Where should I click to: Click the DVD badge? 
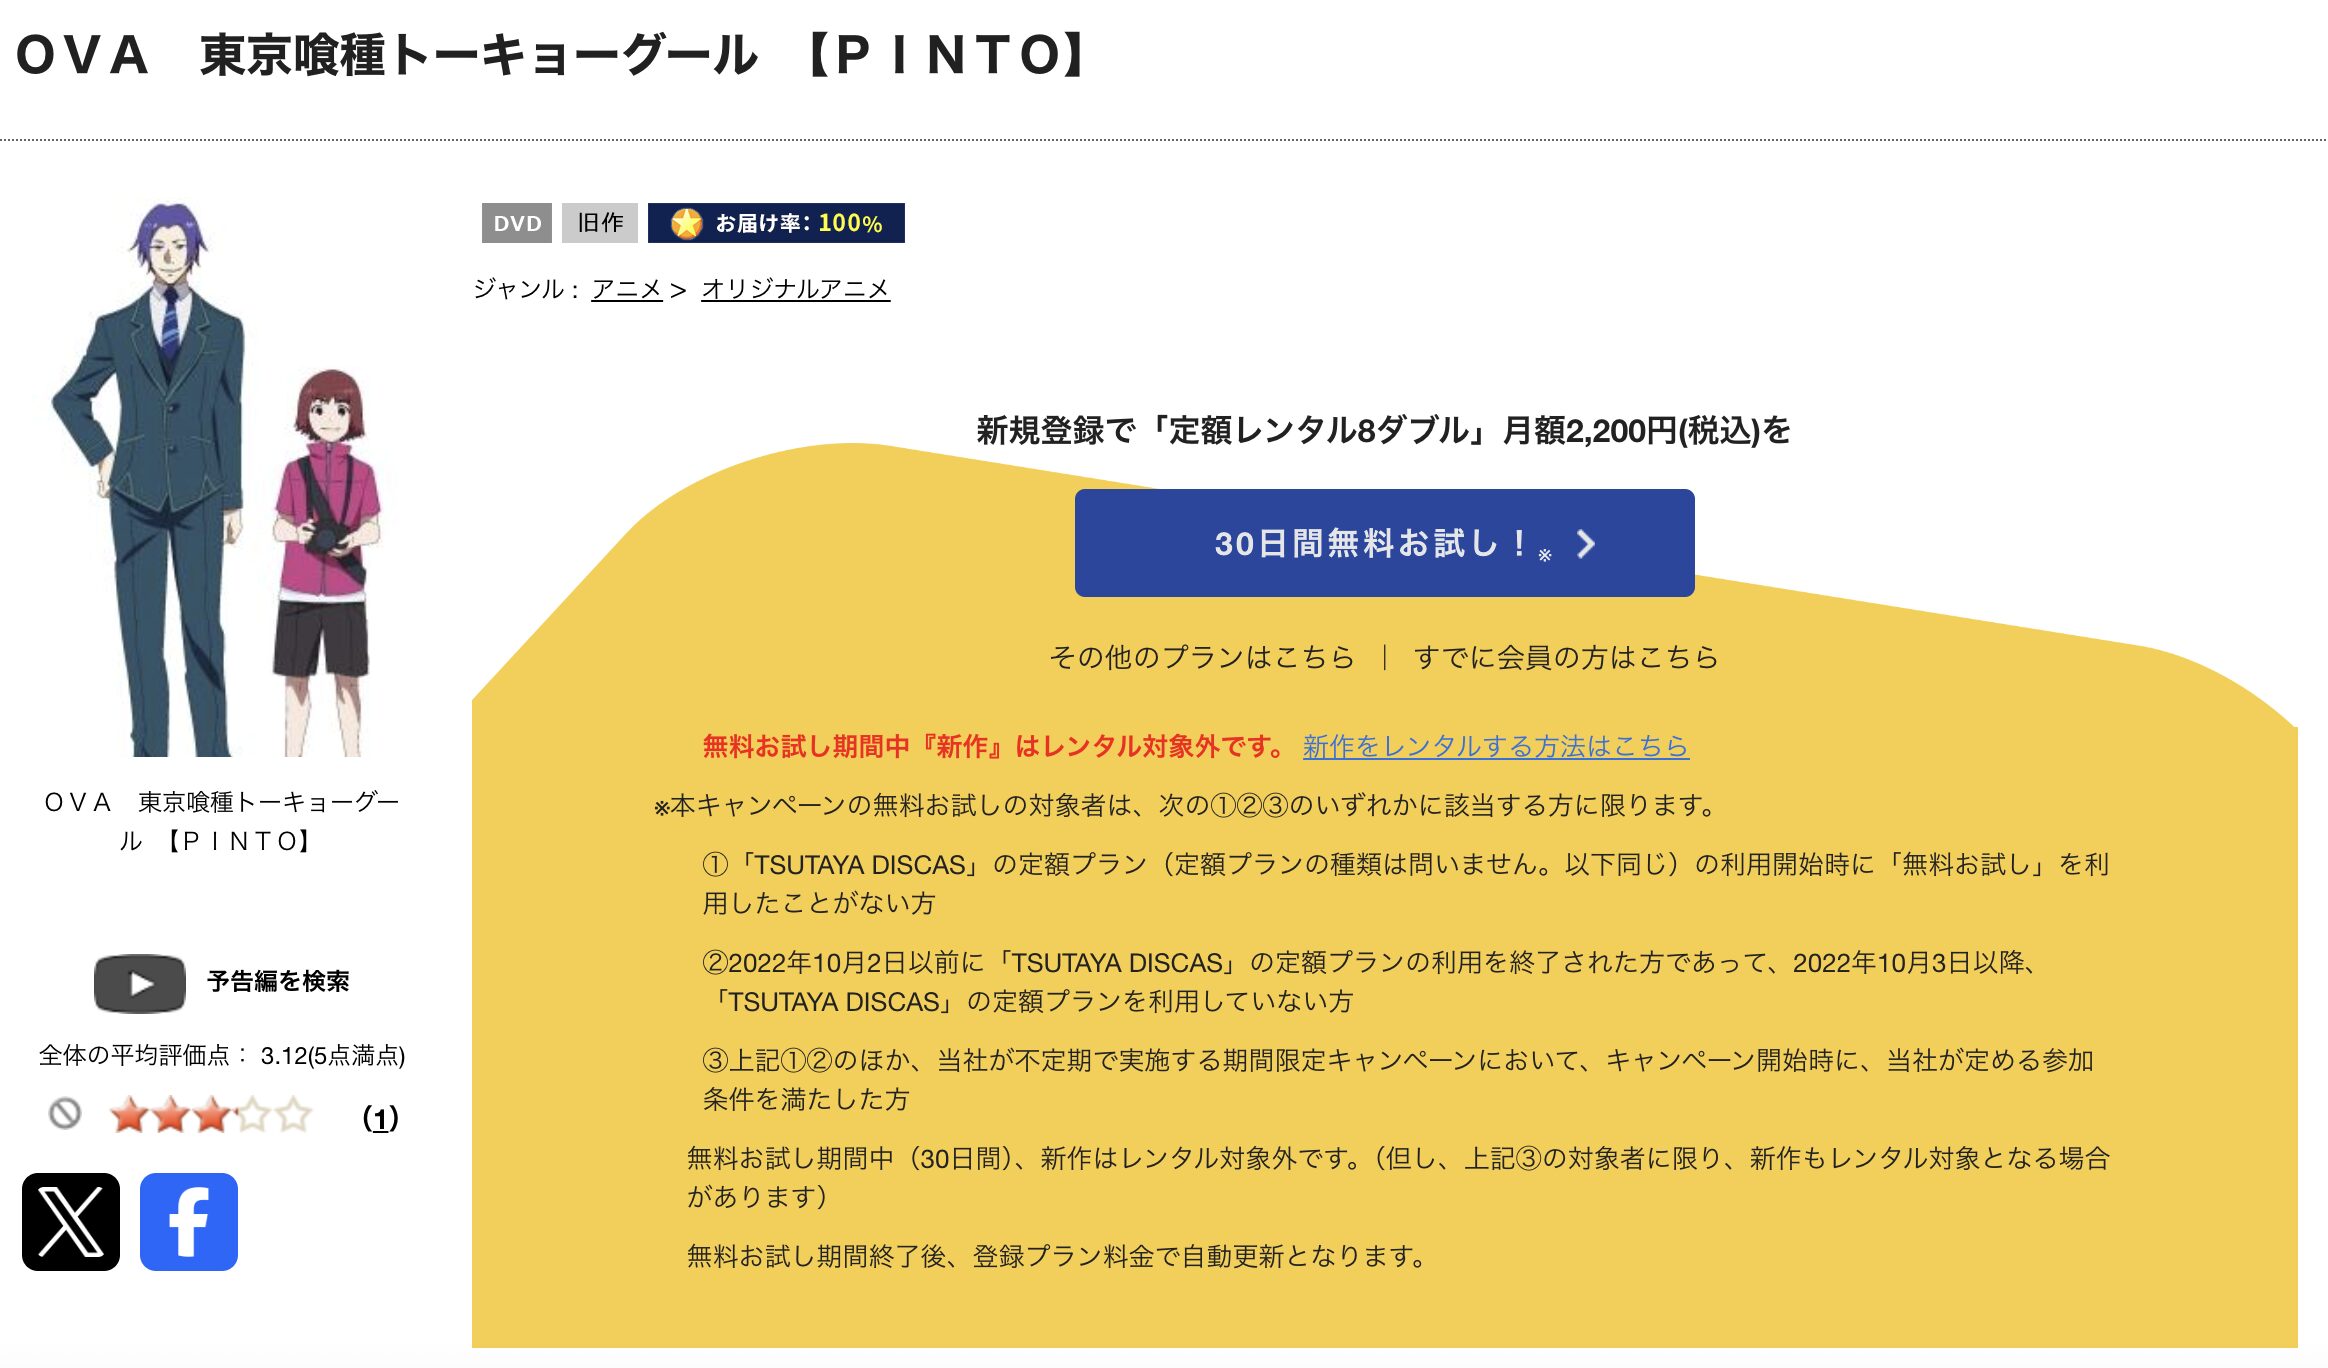(517, 223)
